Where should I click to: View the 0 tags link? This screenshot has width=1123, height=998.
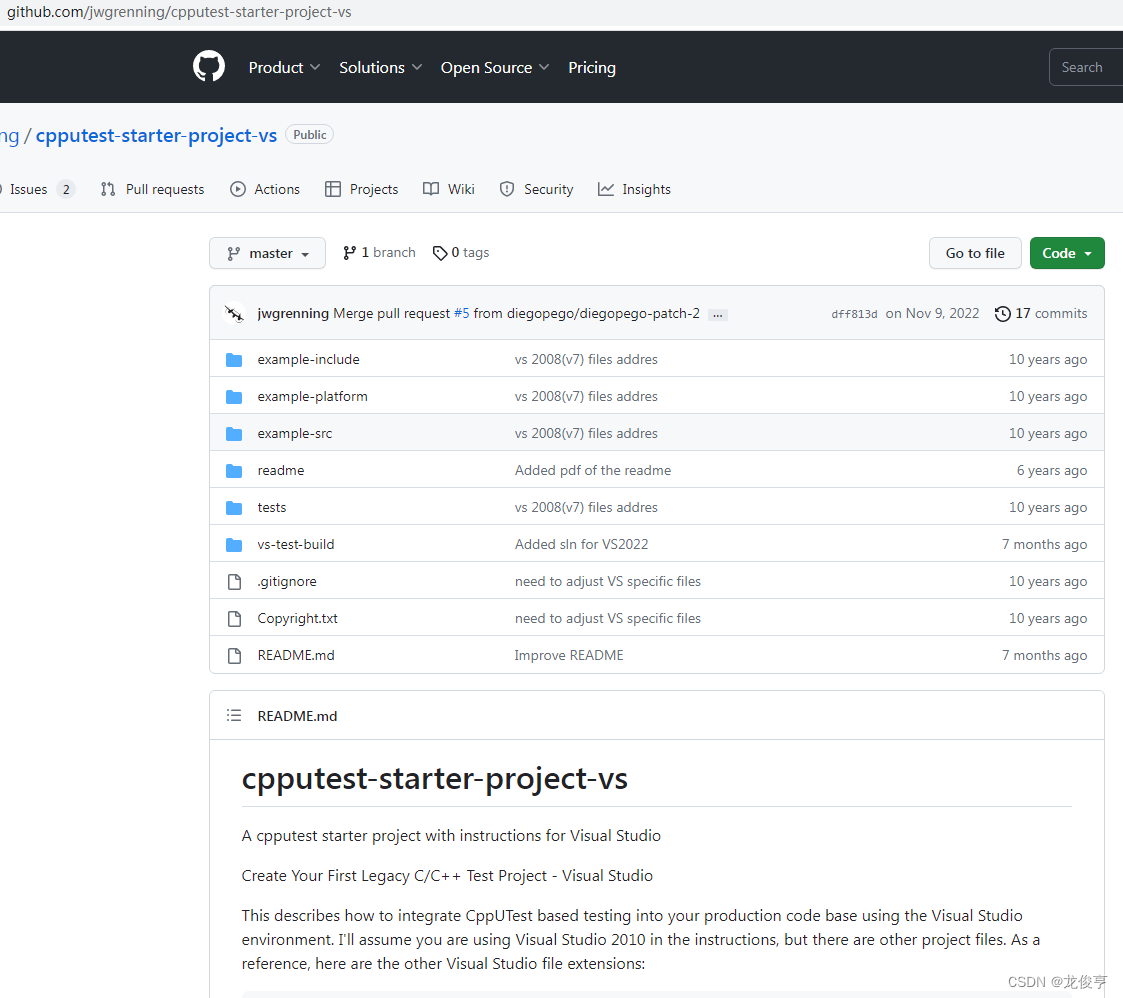(461, 252)
